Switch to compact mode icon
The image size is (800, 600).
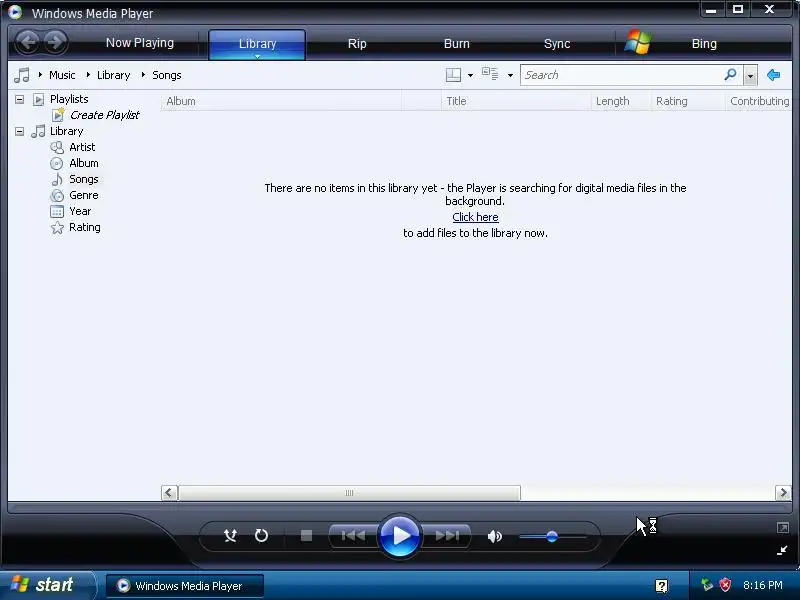[782, 551]
